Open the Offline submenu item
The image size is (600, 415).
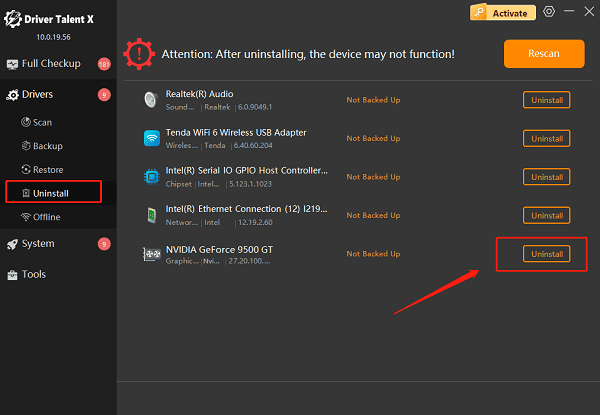pyautogui.click(x=58, y=217)
